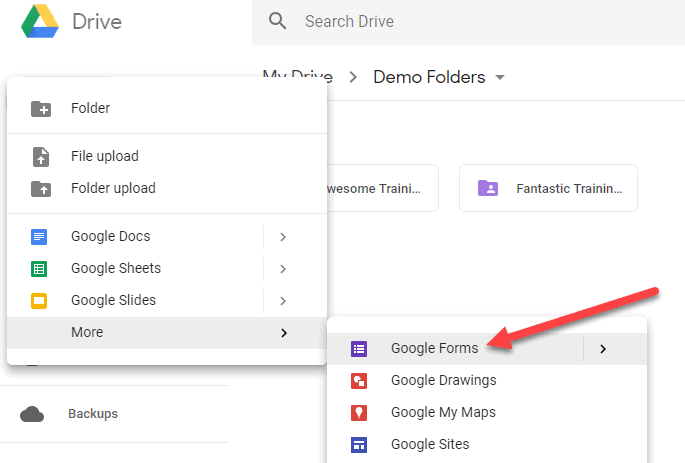The height and width of the screenshot is (463, 685).
Task: Click the Google My Maps icon
Action: point(359,413)
